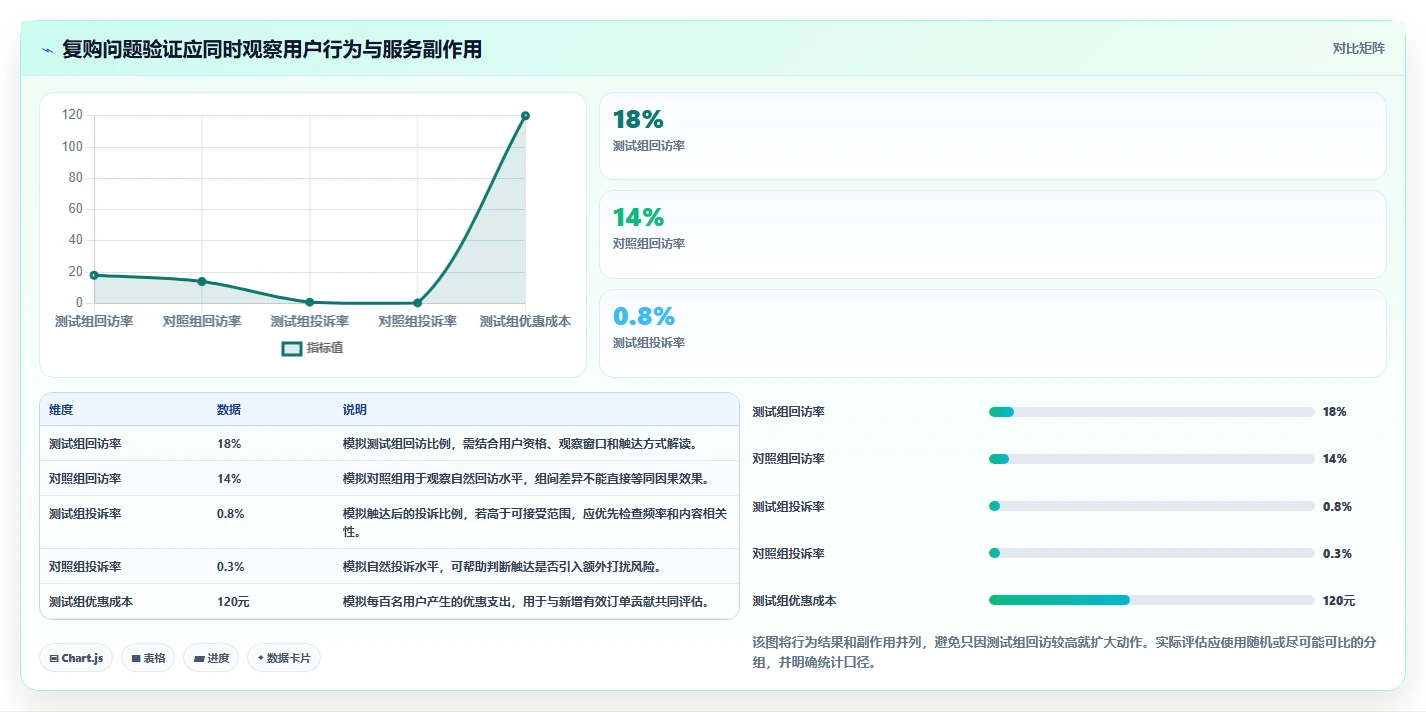The width and height of the screenshot is (1426, 712).
Task: Click the 测试组回访率 progress bar
Action: point(1151,412)
